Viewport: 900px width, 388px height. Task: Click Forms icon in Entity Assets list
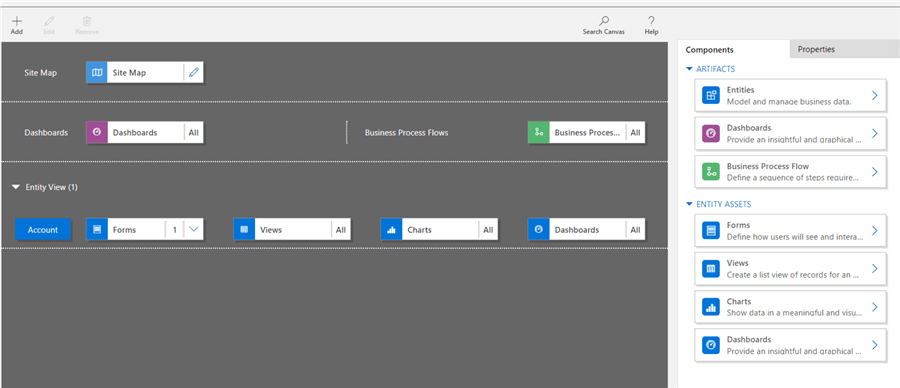coord(711,231)
